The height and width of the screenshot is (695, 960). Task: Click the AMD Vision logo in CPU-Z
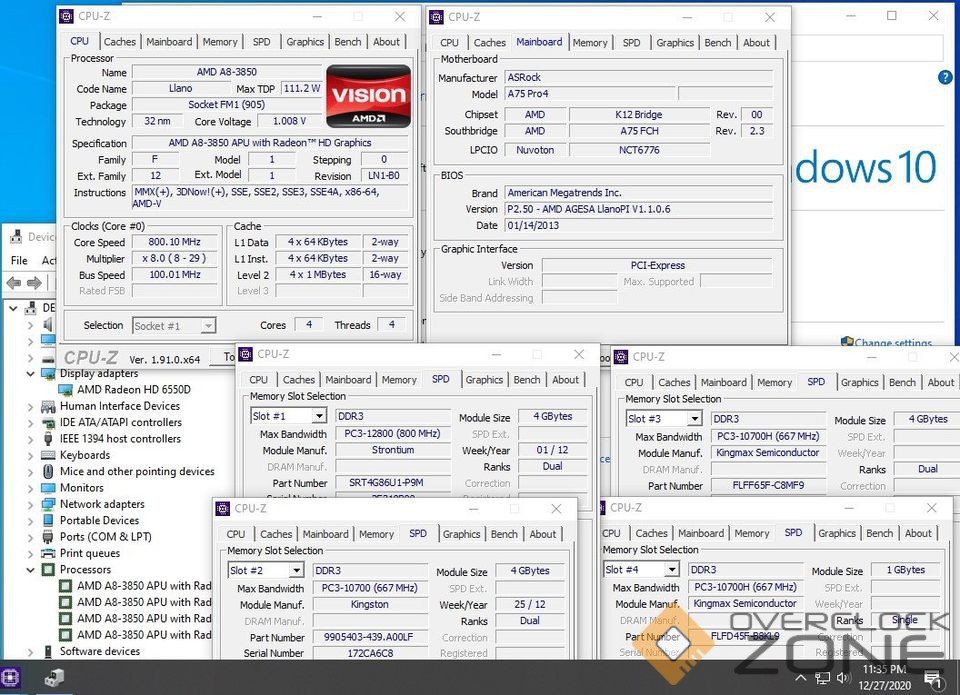[369, 96]
